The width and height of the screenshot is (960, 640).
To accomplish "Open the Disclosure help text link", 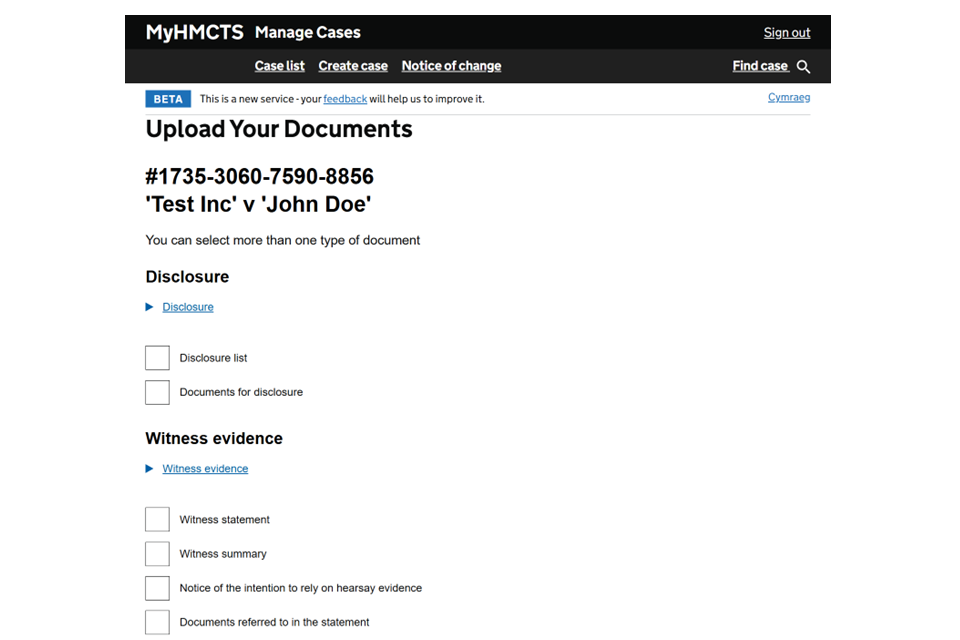I will tap(188, 307).
